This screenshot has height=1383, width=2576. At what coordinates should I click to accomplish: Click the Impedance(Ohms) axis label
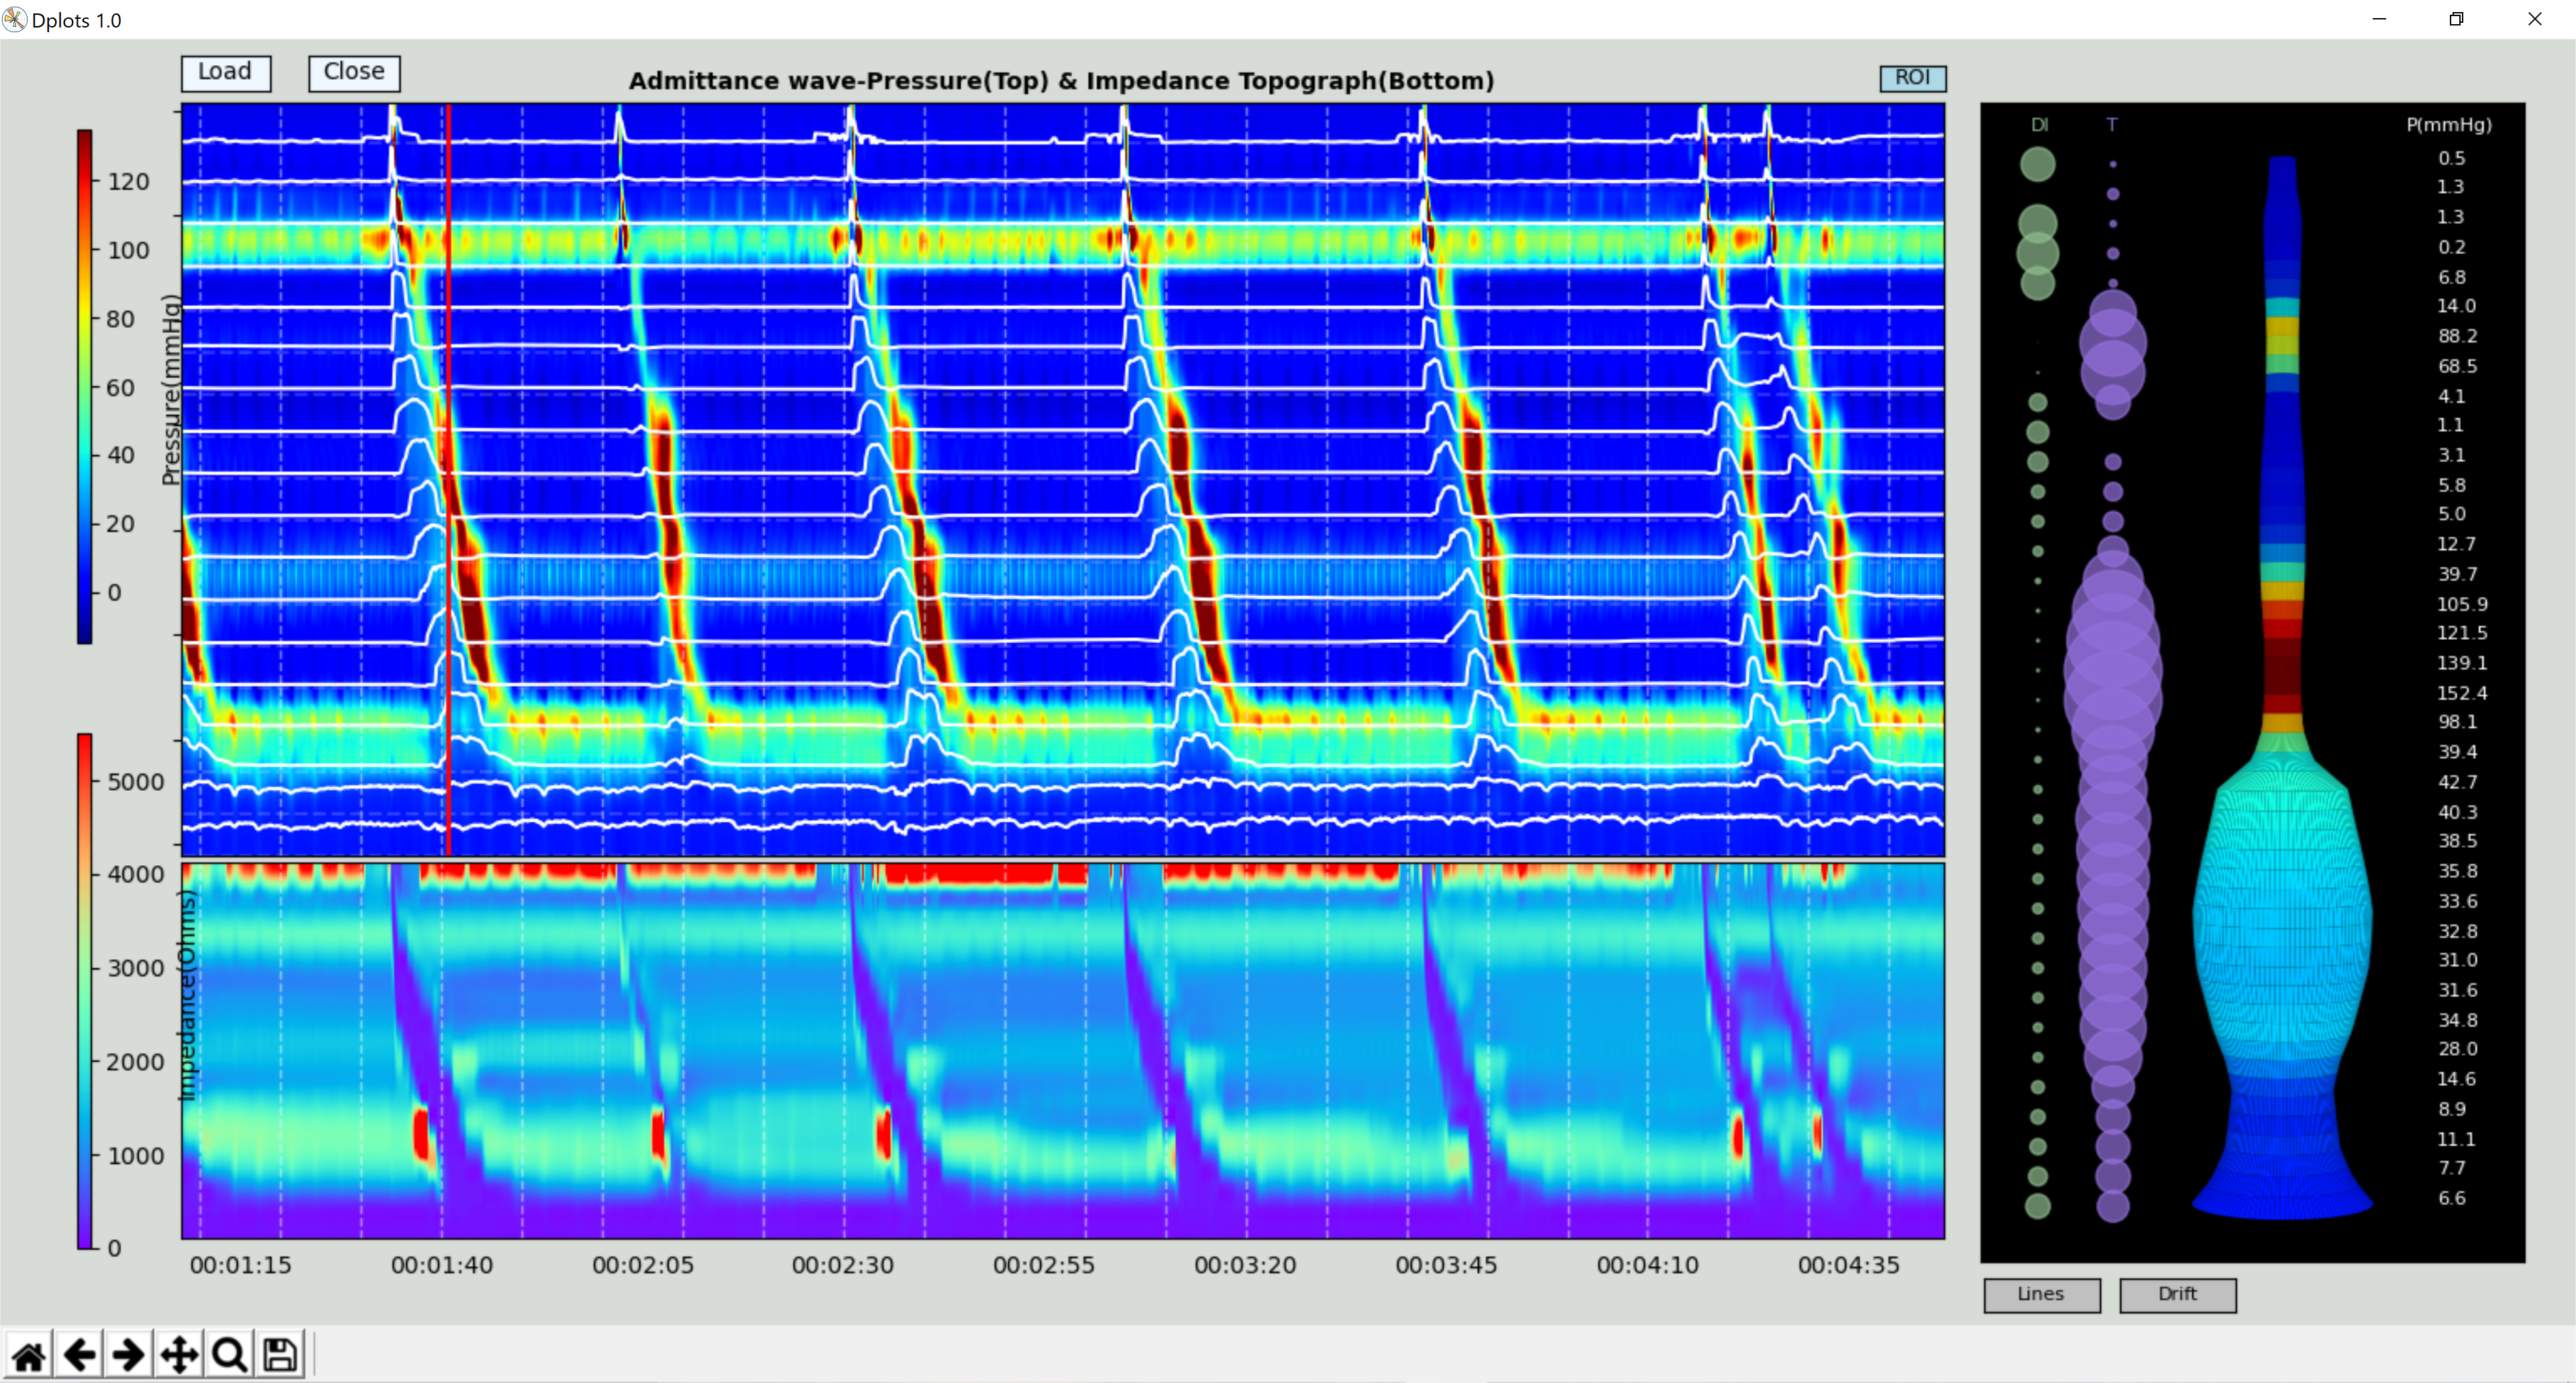(x=187, y=995)
